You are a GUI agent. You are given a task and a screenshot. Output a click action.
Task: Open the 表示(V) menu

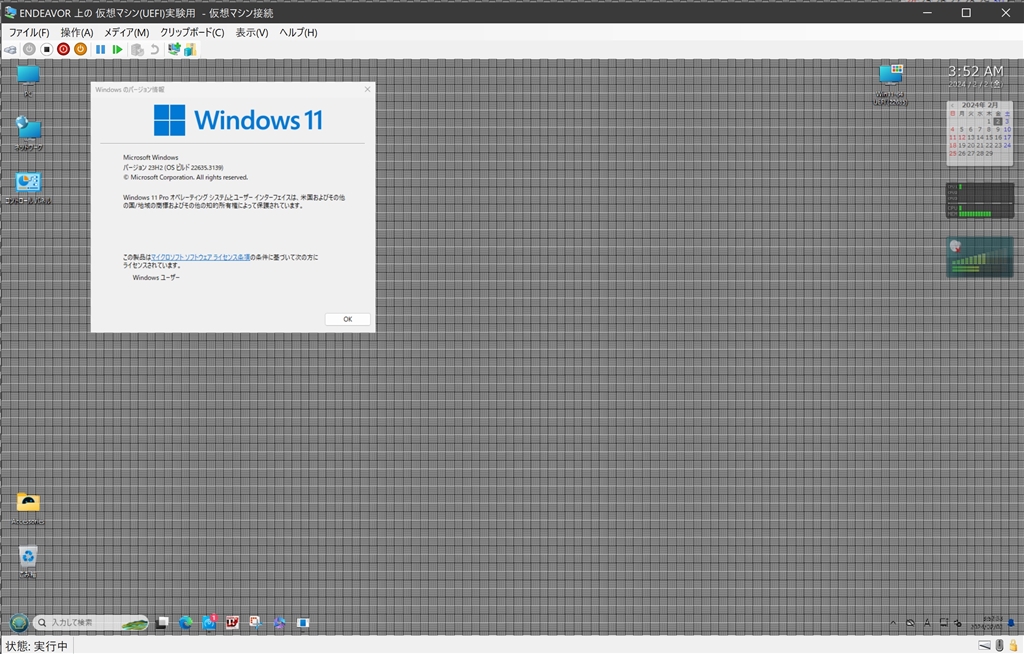[252, 32]
